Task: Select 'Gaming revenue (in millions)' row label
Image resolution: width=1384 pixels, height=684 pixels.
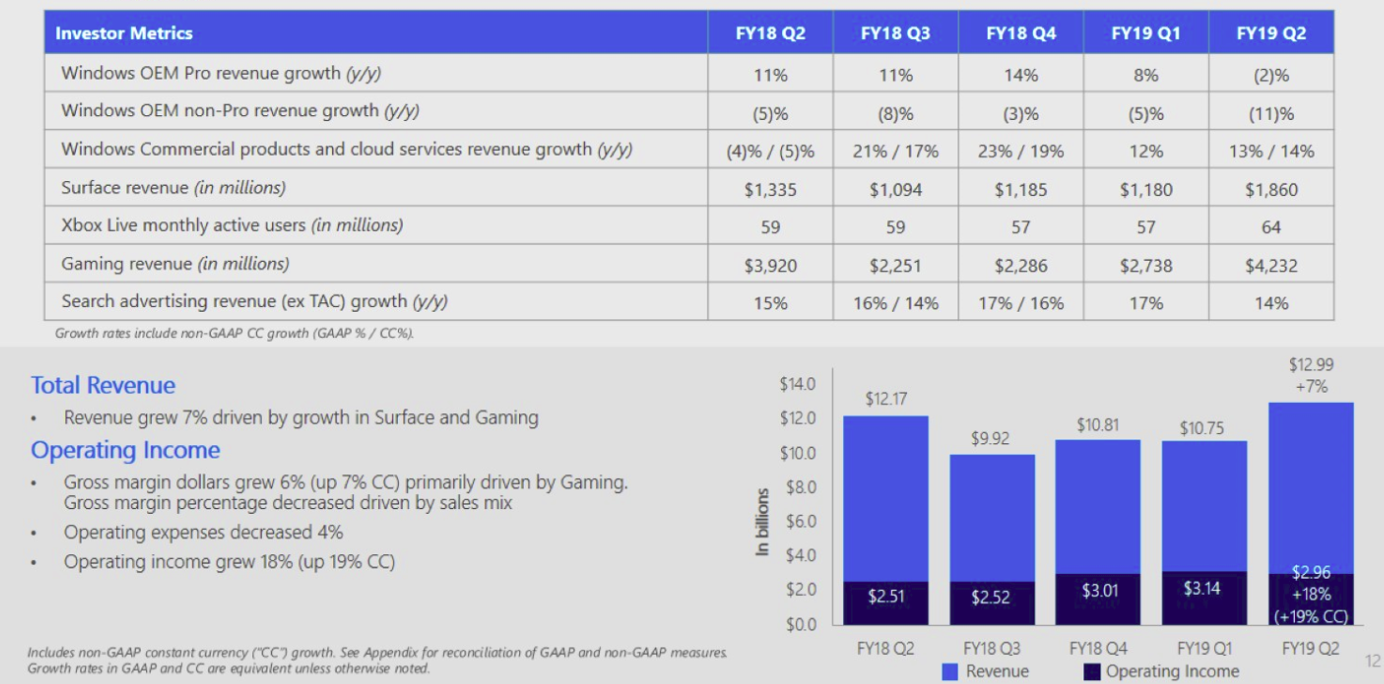Action: (x=175, y=264)
